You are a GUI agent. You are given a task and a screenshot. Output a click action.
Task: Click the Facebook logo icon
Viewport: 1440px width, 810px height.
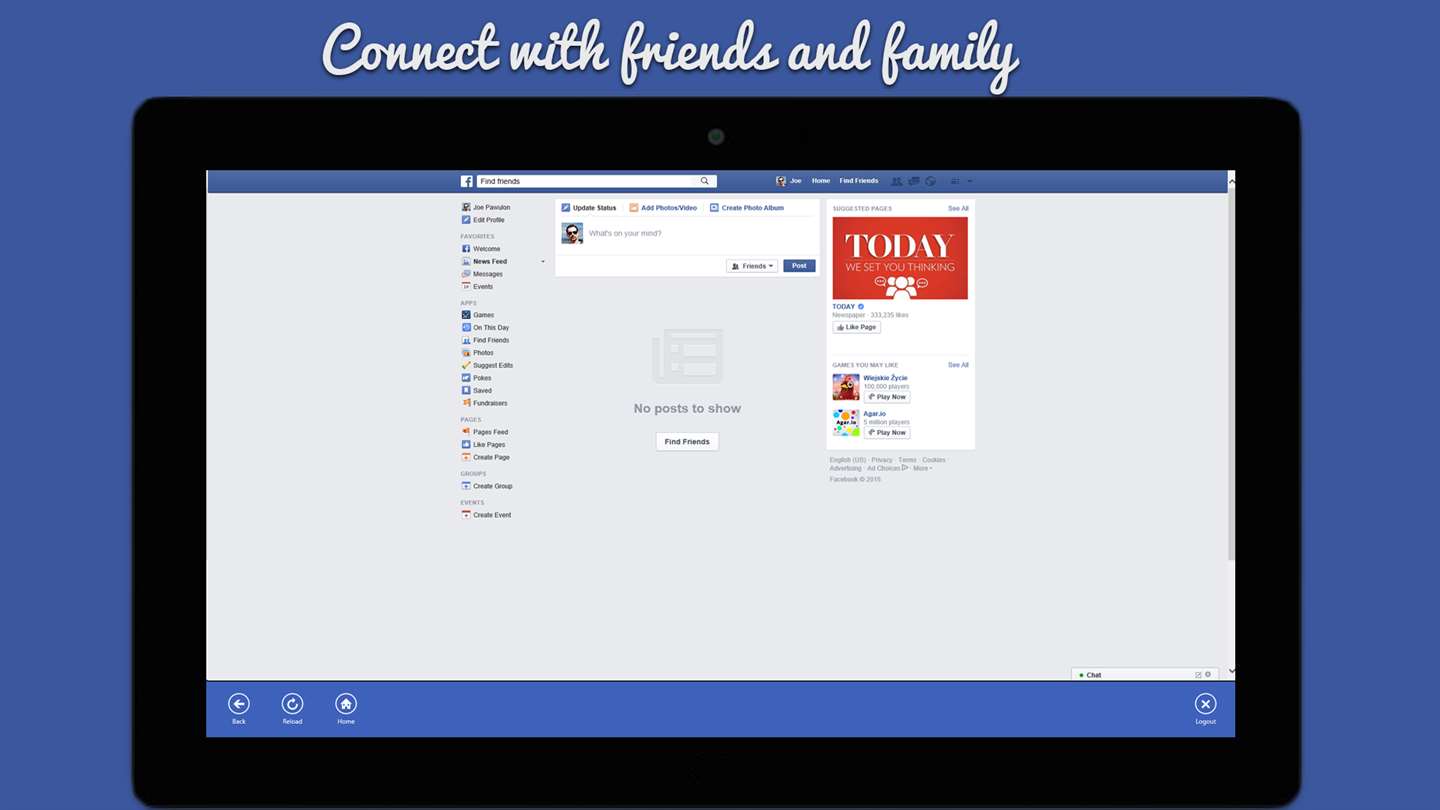tap(466, 181)
